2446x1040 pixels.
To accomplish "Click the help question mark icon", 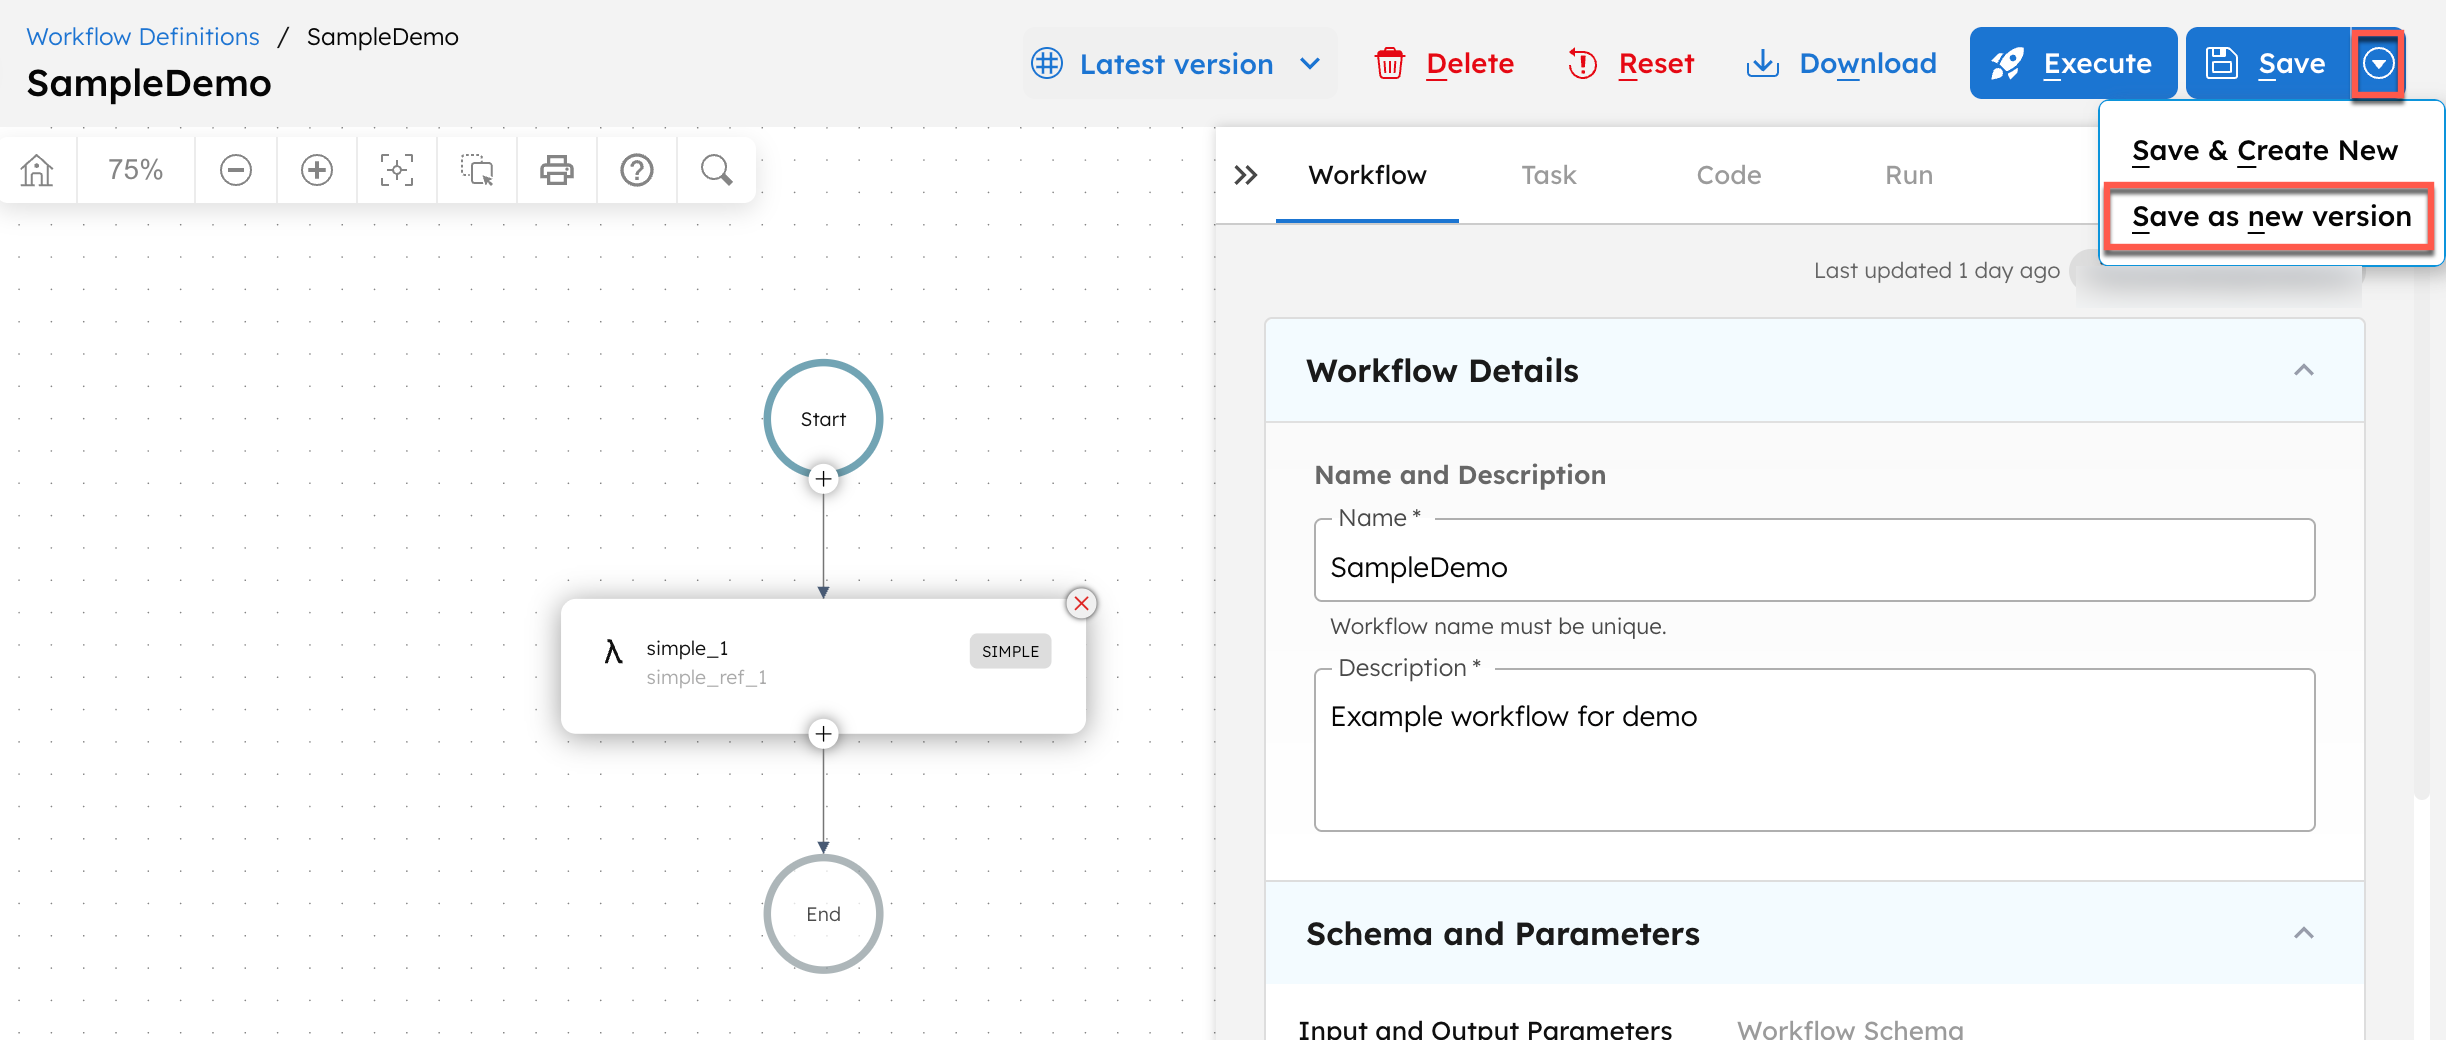I will tap(636, 169).
